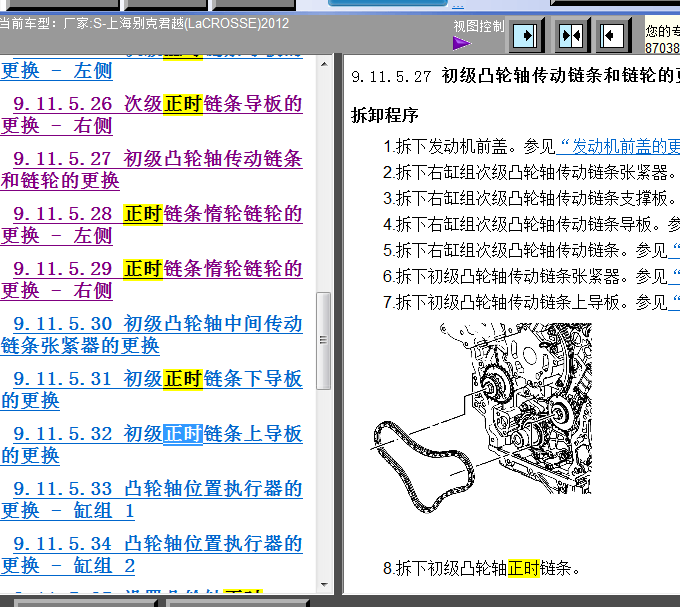This screenshot has width=680, height=607.
Task: Open section 9.11.5.26 次级正时链条导板的更换 右侧
Action: pos(157,114)
